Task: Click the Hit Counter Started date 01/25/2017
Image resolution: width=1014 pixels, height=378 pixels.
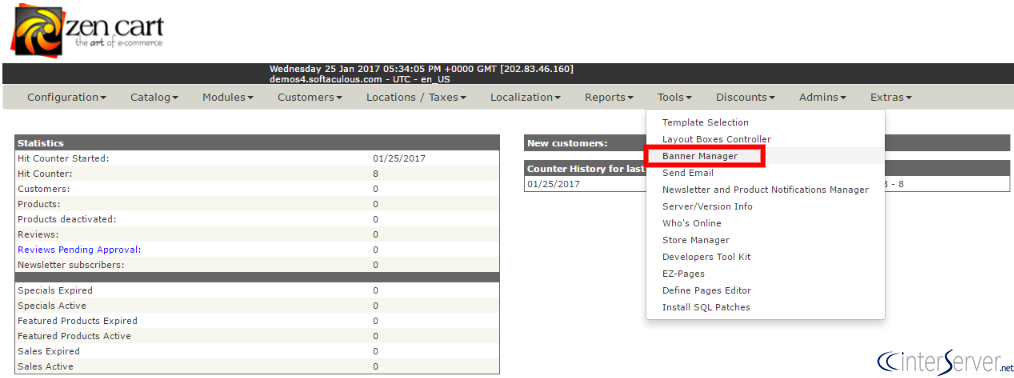Action: pyautogui.click(x=399, y=158)
